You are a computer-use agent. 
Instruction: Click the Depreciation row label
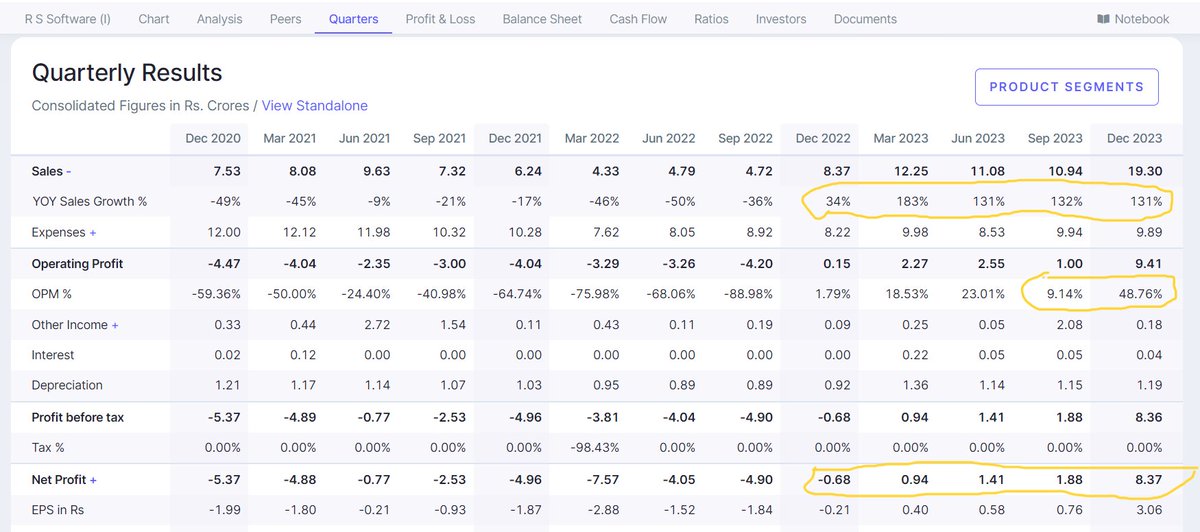[x=67, y=385]
